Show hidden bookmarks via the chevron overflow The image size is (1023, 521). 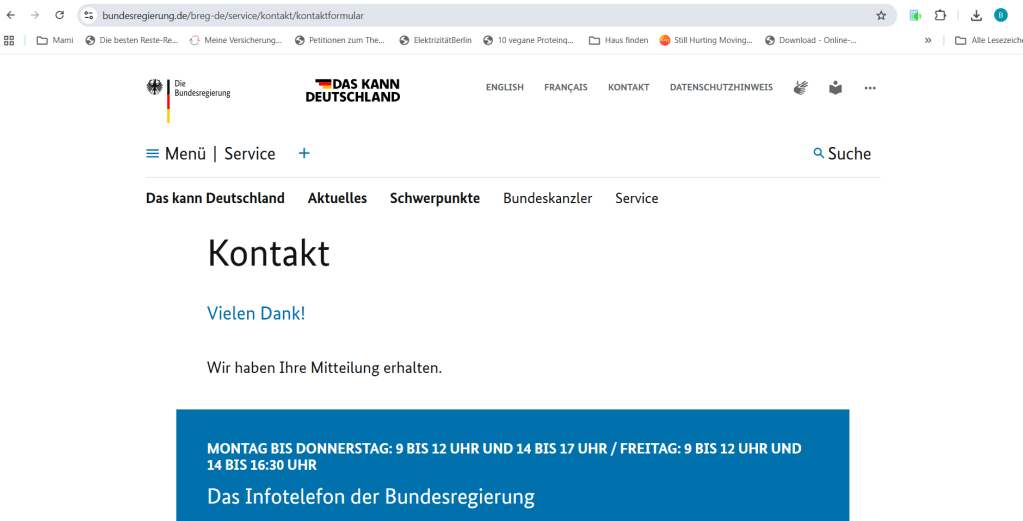[928, 40]
